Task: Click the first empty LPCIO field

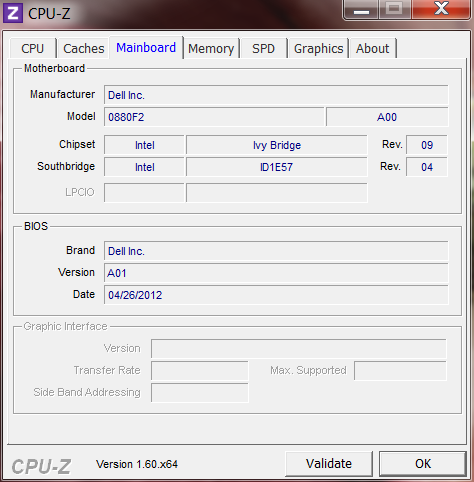Action: coord(144,192)
